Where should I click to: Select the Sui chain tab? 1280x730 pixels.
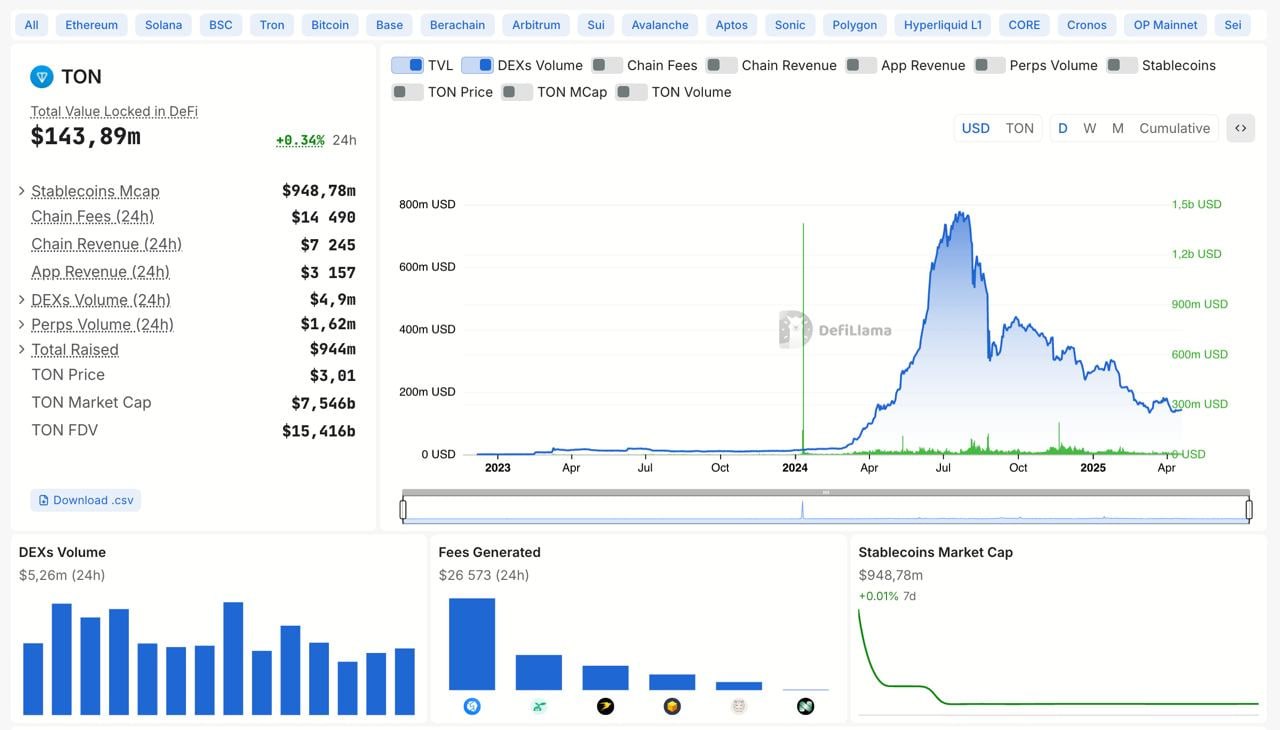pyautogui.click(x=596, y=25)
